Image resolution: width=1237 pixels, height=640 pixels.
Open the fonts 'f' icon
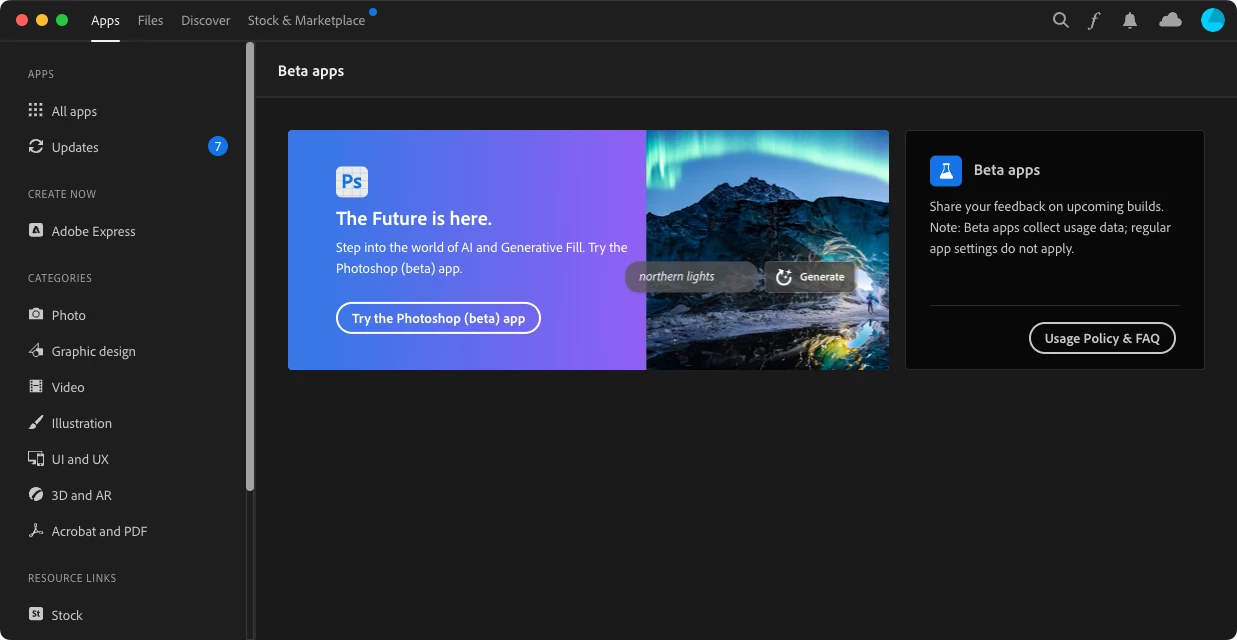[x=1094, y=20]
